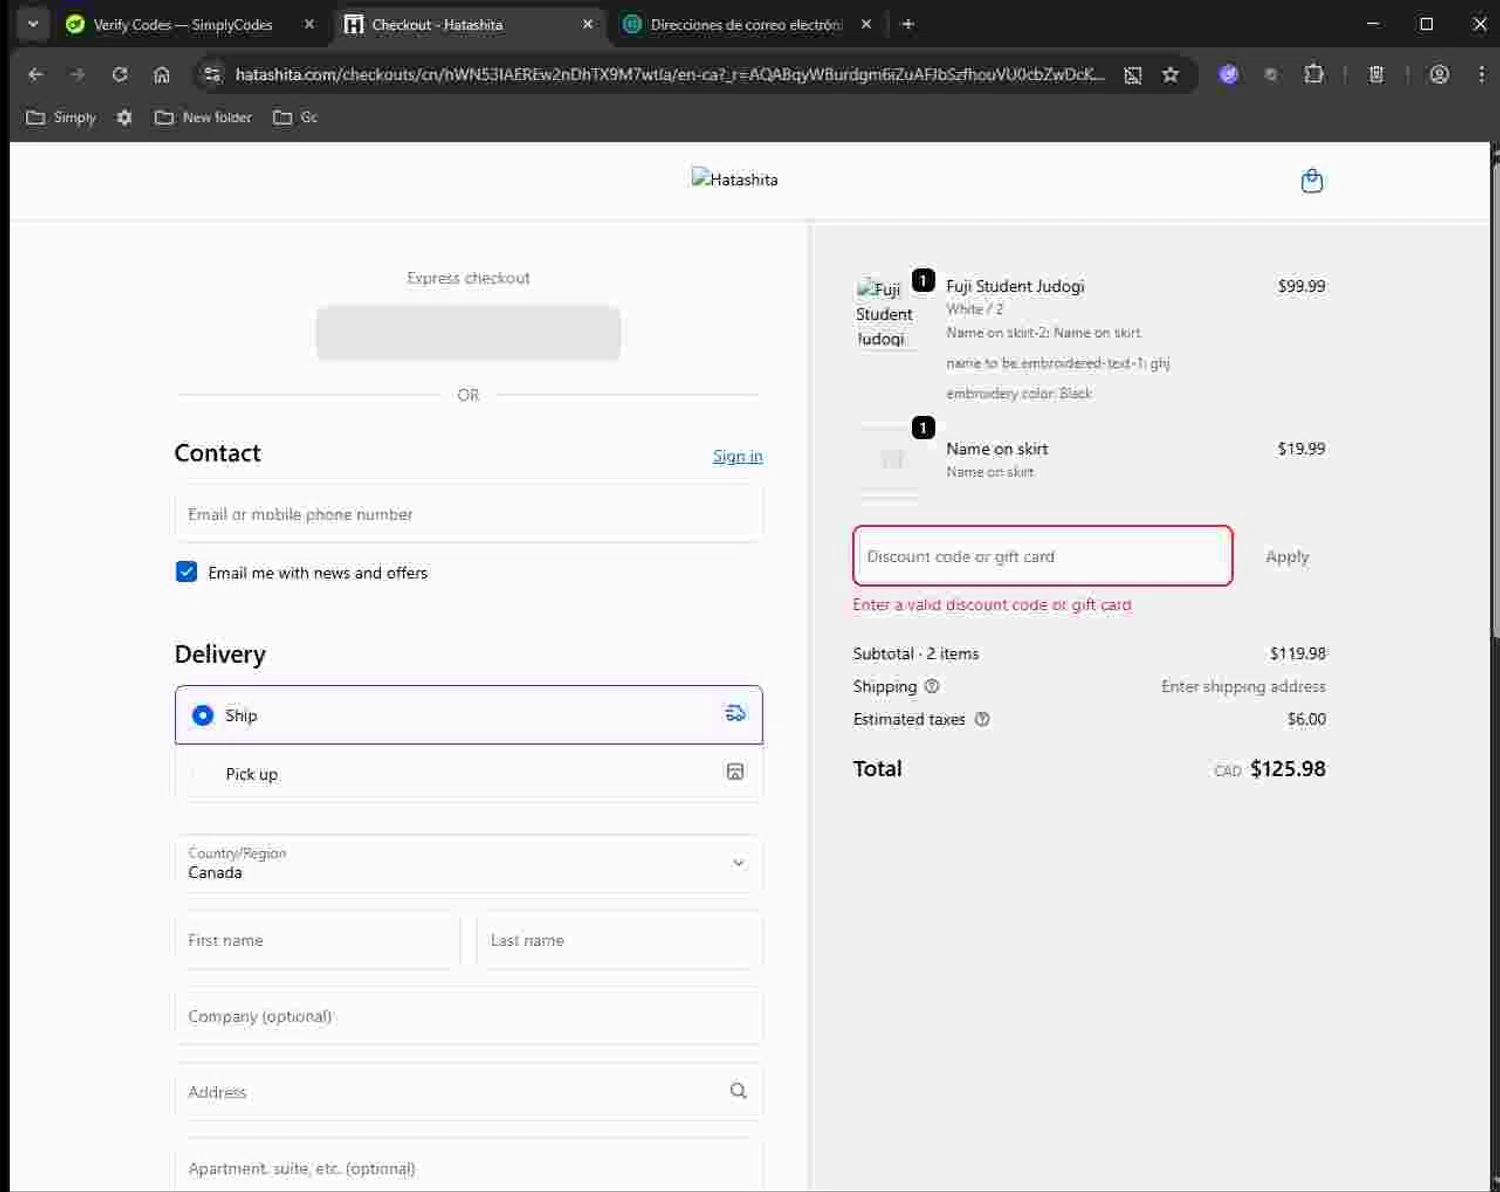Open the browser profile icon

coord(1438,74)
